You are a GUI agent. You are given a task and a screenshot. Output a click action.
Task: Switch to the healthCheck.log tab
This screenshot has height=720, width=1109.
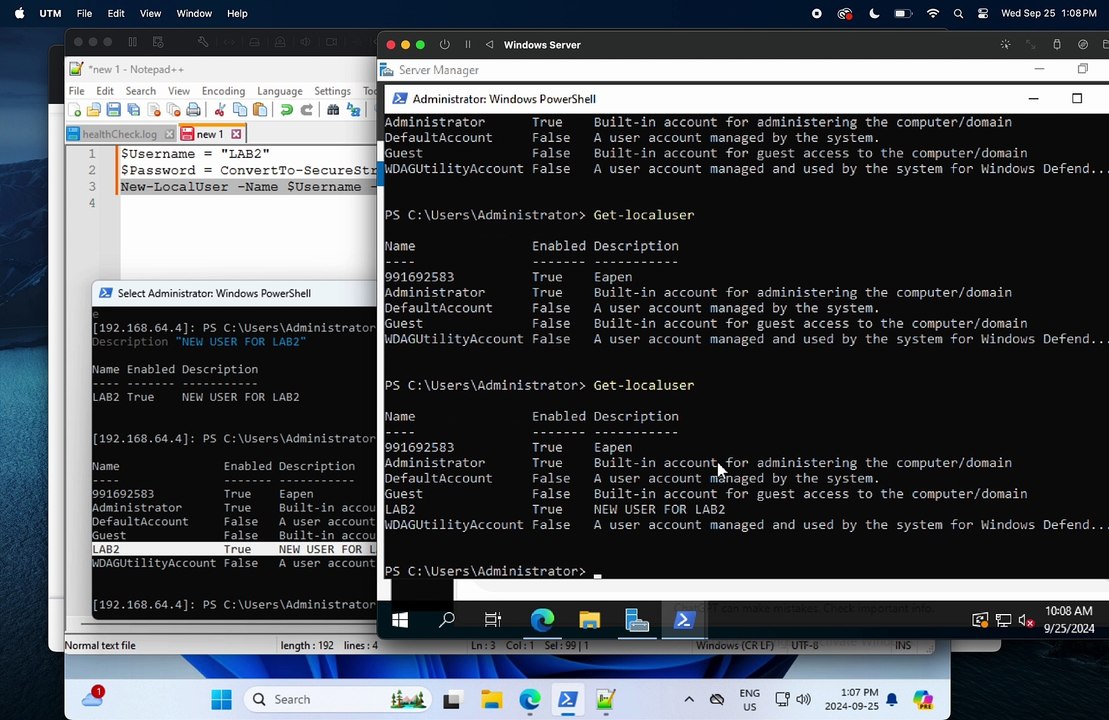tap(120, 134)
